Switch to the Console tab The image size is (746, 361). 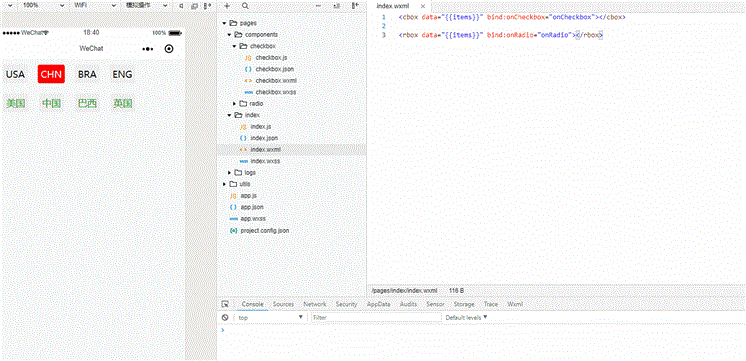pyautogui.click(x=252, y=304)
